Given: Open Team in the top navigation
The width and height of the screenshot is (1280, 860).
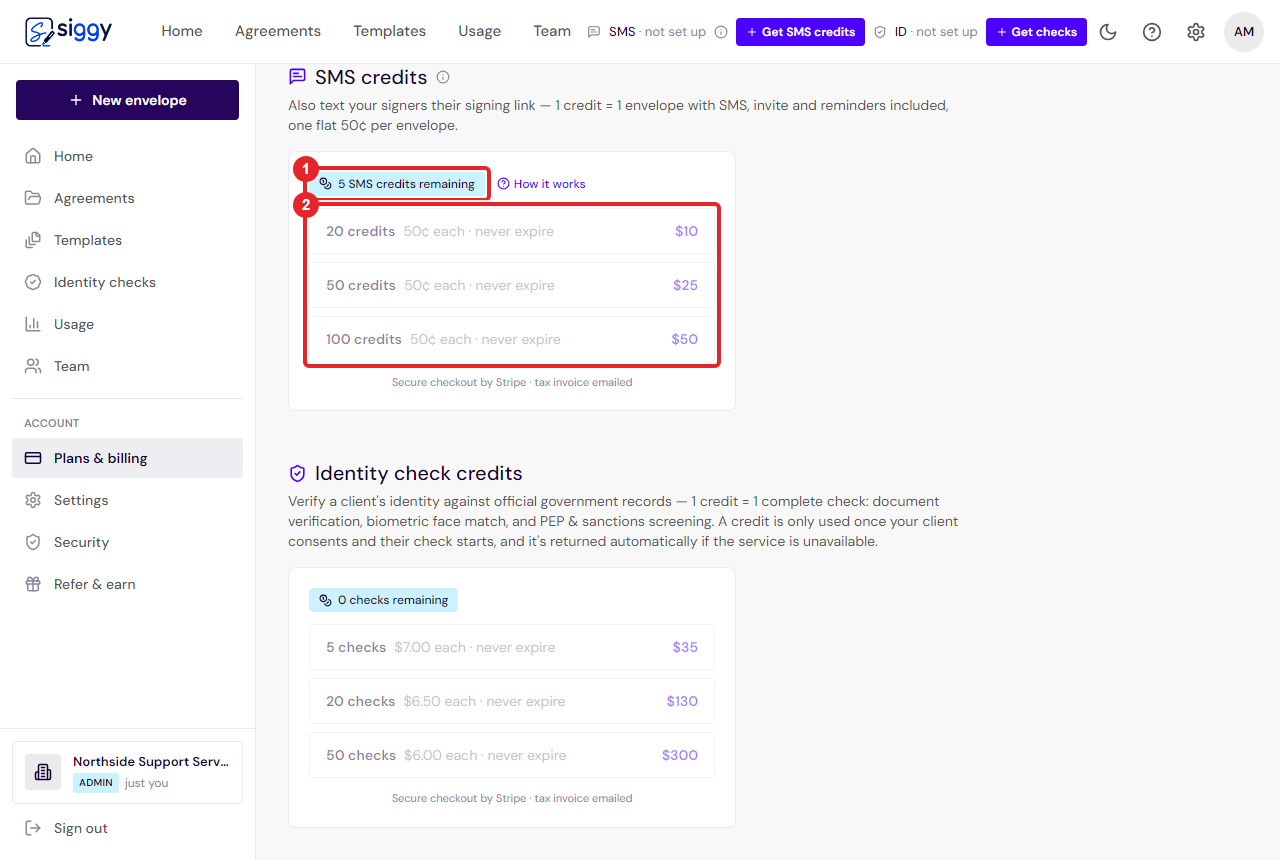Looking at the screenshot, I should pyautogui.click(x=552, y=31).
